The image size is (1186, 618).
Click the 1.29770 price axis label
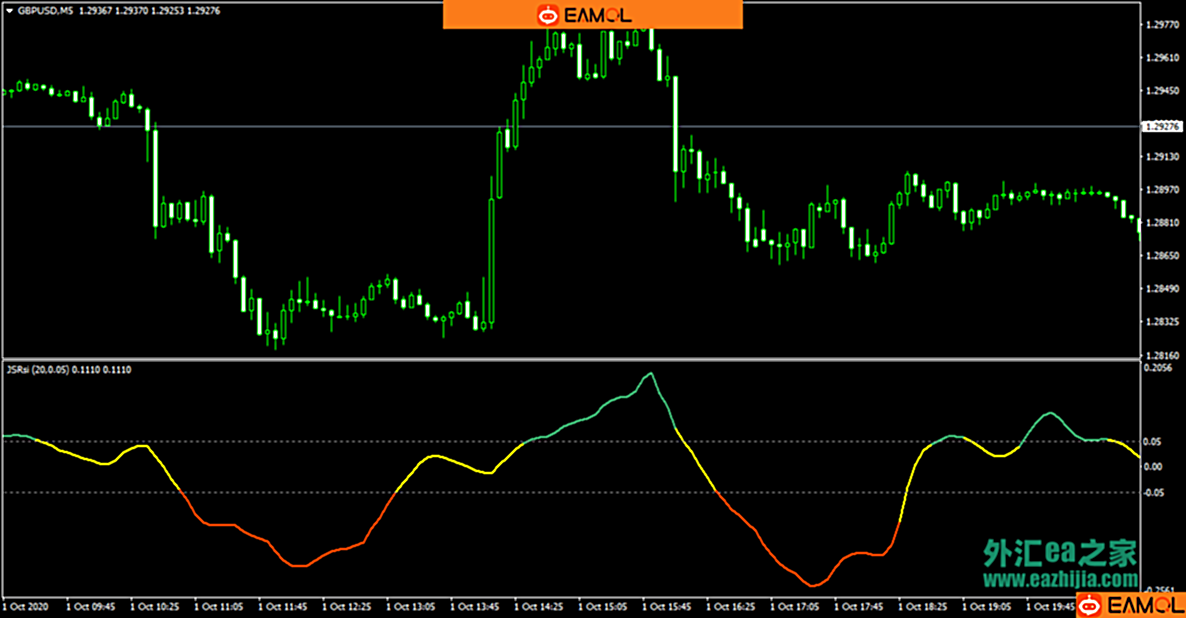click(x=1162, y=25)
